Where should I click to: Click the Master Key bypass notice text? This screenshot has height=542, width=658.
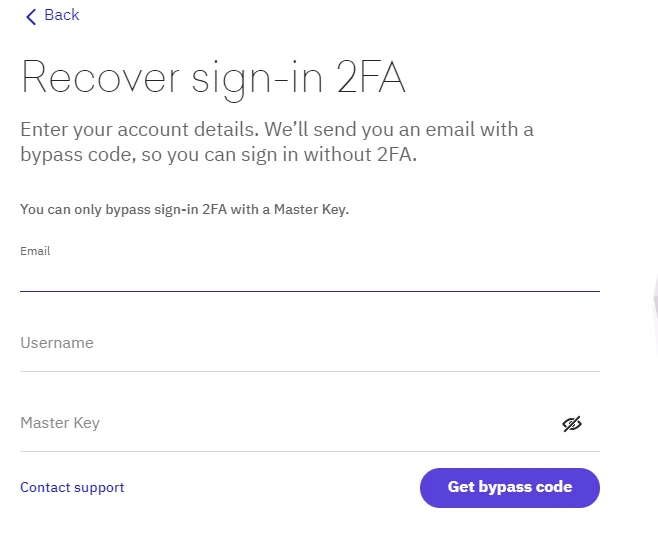coord(185,209)
